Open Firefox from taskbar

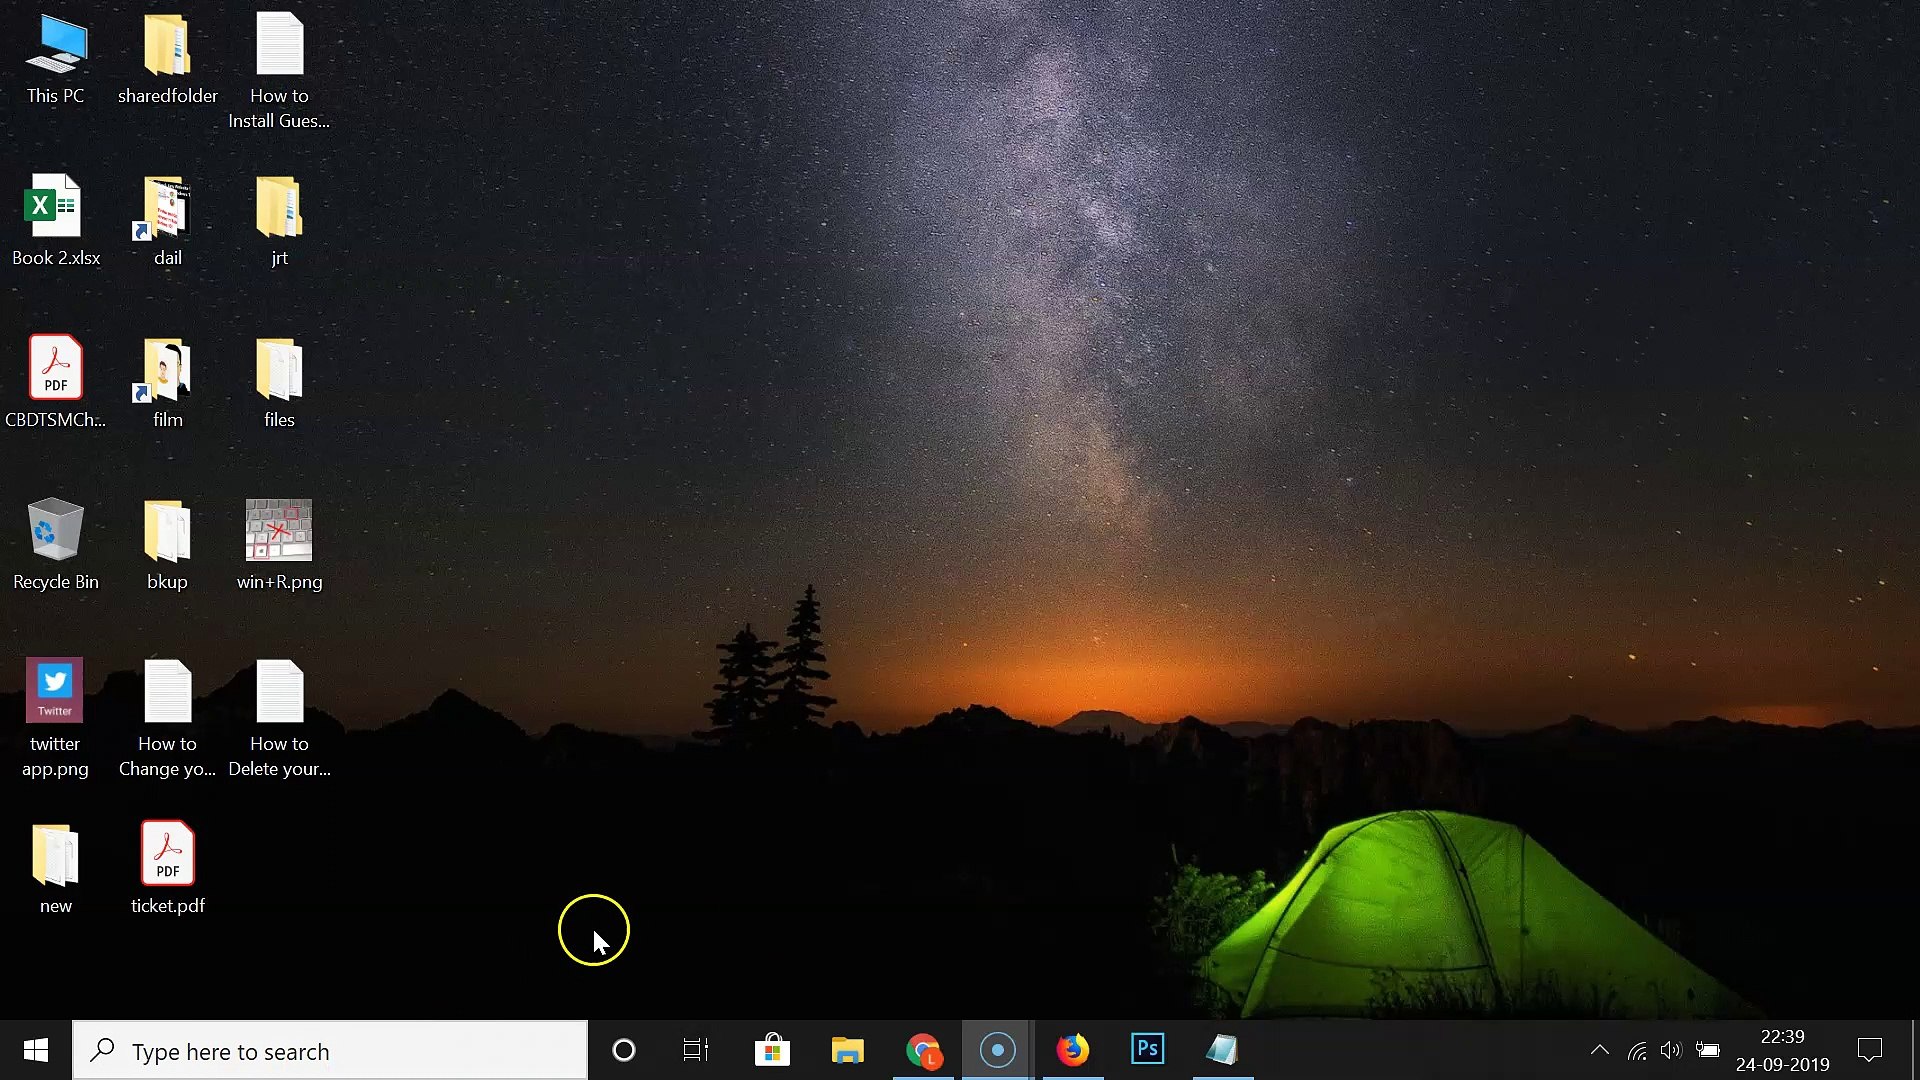pos(1073,1050)
